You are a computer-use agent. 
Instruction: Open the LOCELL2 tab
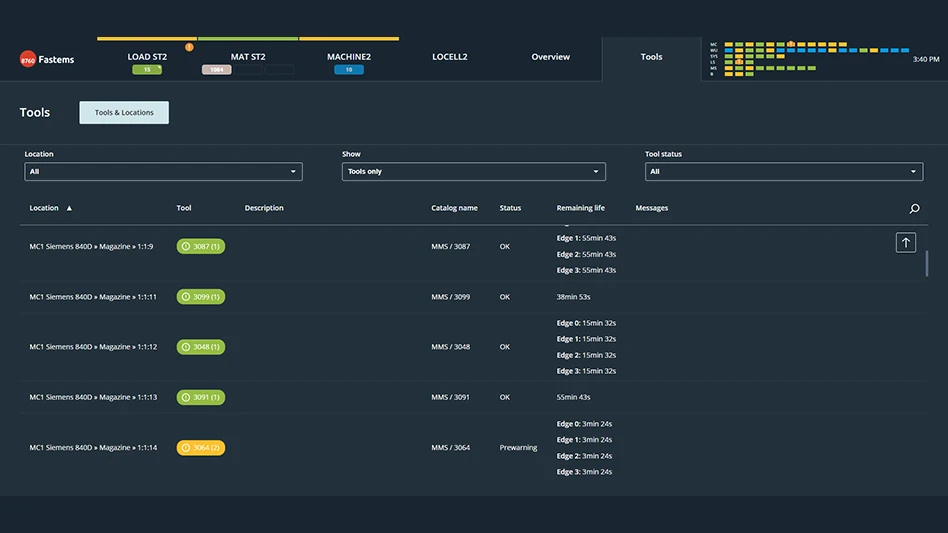449,57
